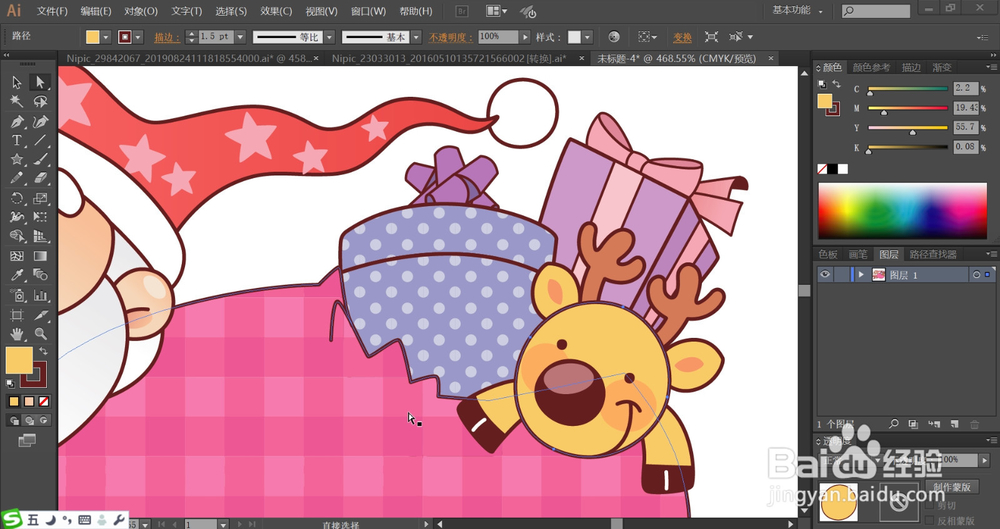This screenshot has height=529, width=1000.
Task: Select the Mesh tool
Action: click(17, 256)
